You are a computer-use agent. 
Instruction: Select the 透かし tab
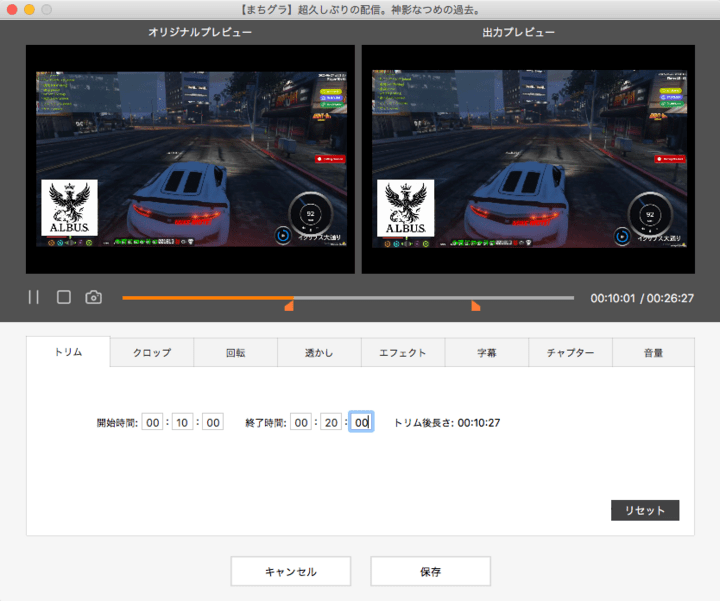[319, 353]
